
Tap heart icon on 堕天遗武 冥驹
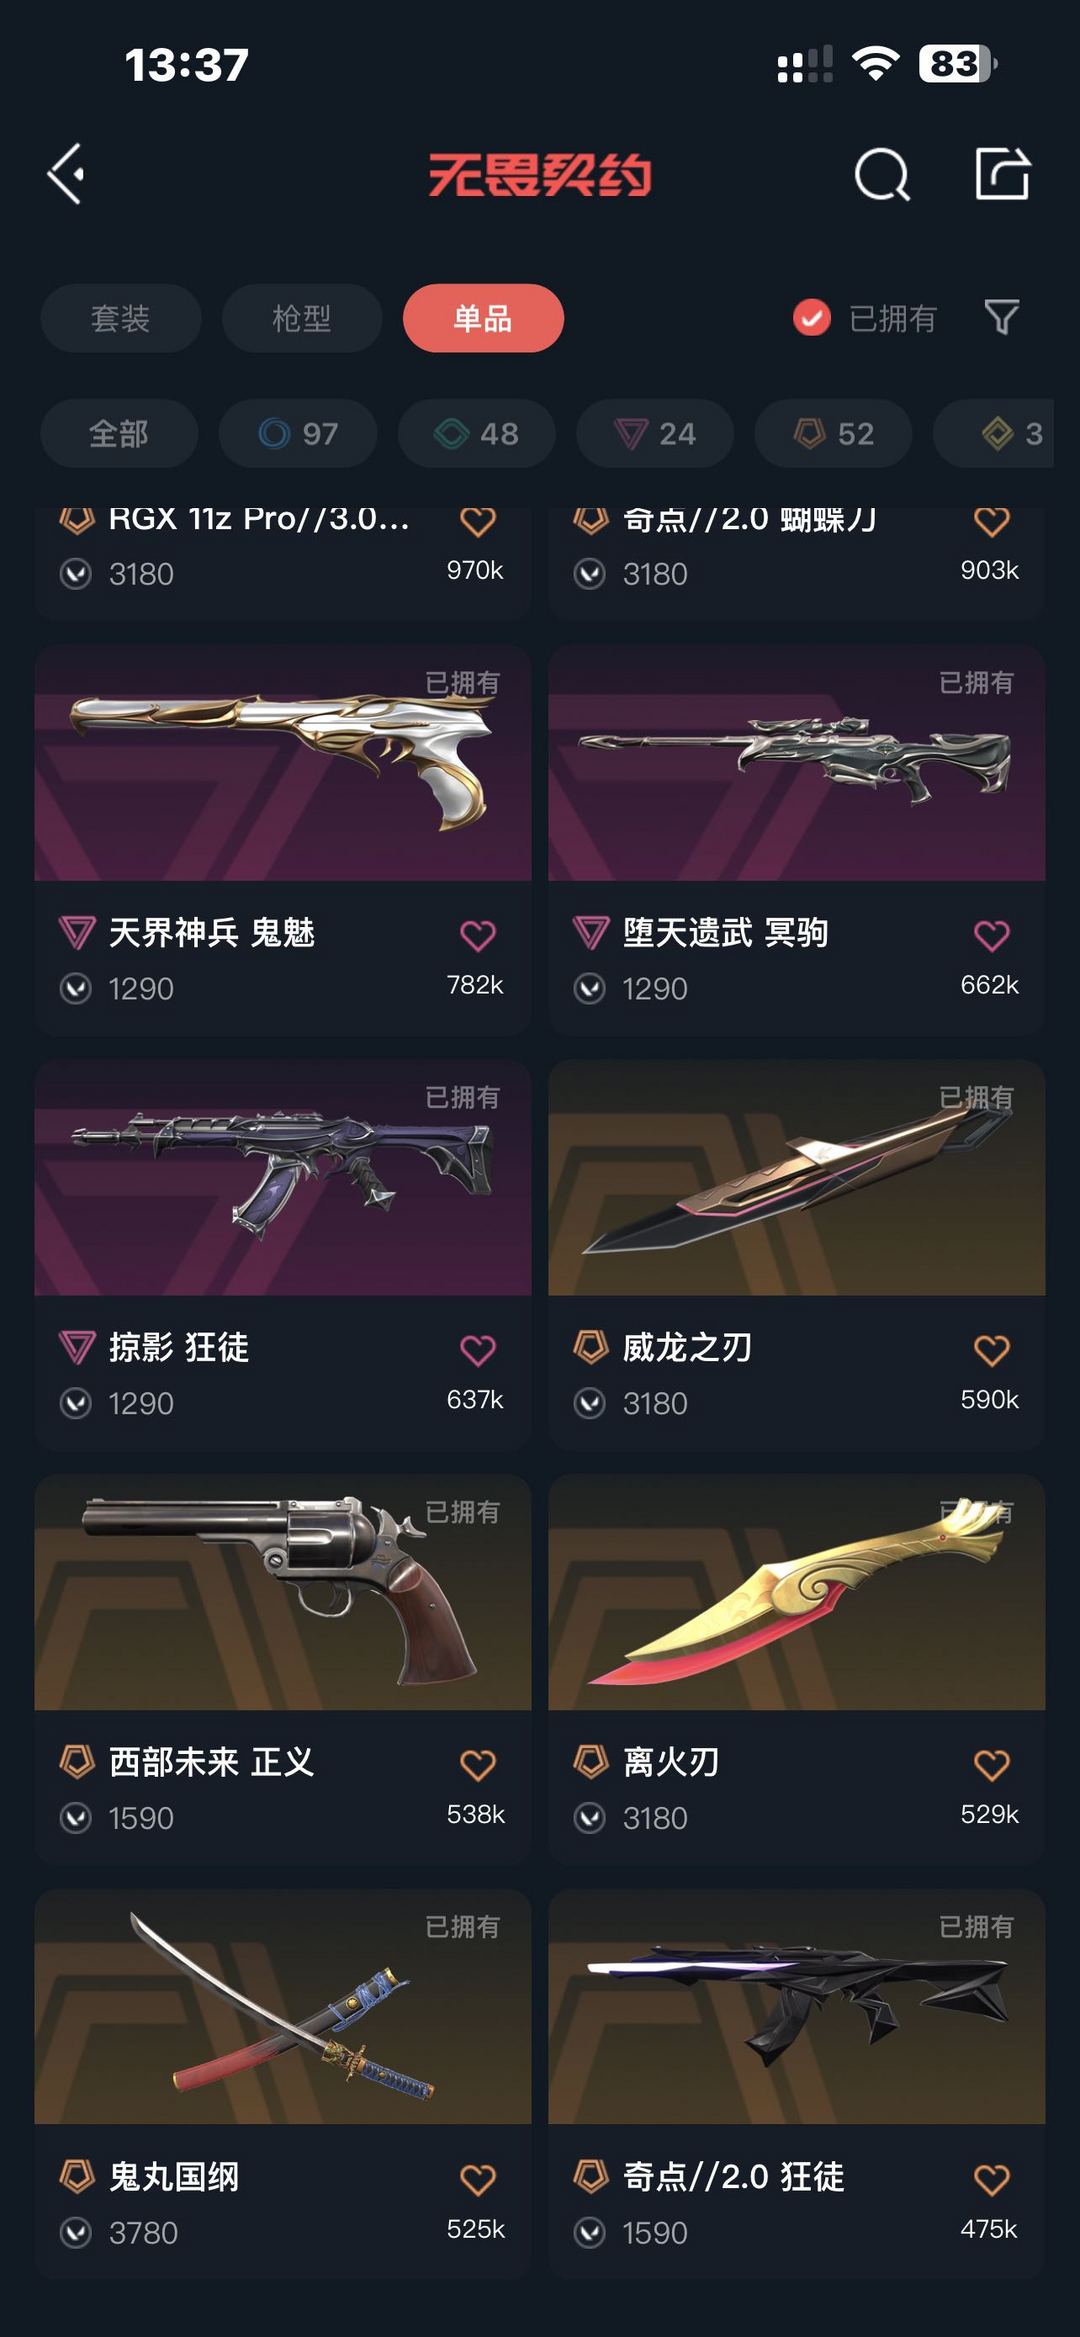click(991, 936)
